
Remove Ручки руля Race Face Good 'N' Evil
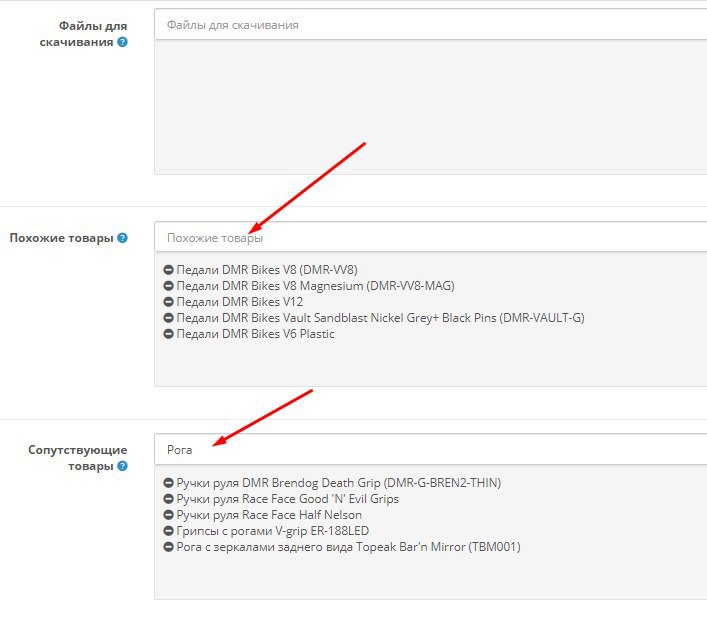(168, 499)
